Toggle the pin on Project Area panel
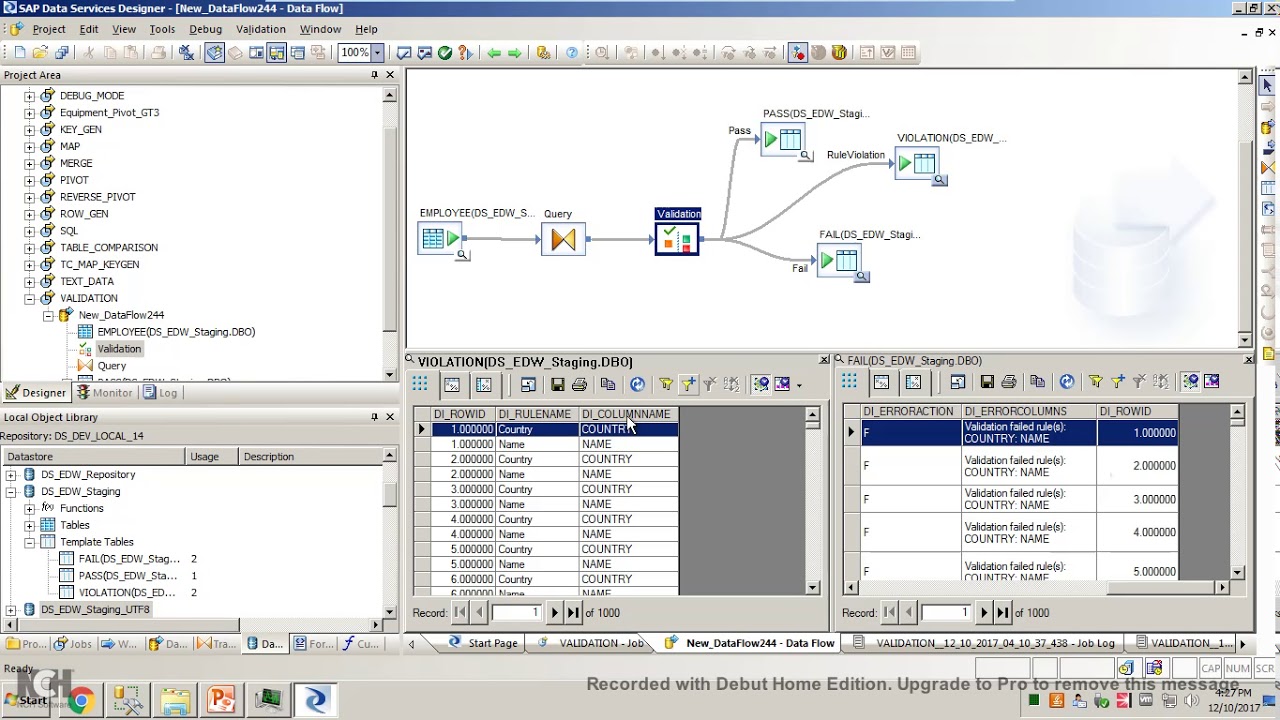Image resolution: width=1280 pixels, height=720 pixels. click(x=374, y=75)
